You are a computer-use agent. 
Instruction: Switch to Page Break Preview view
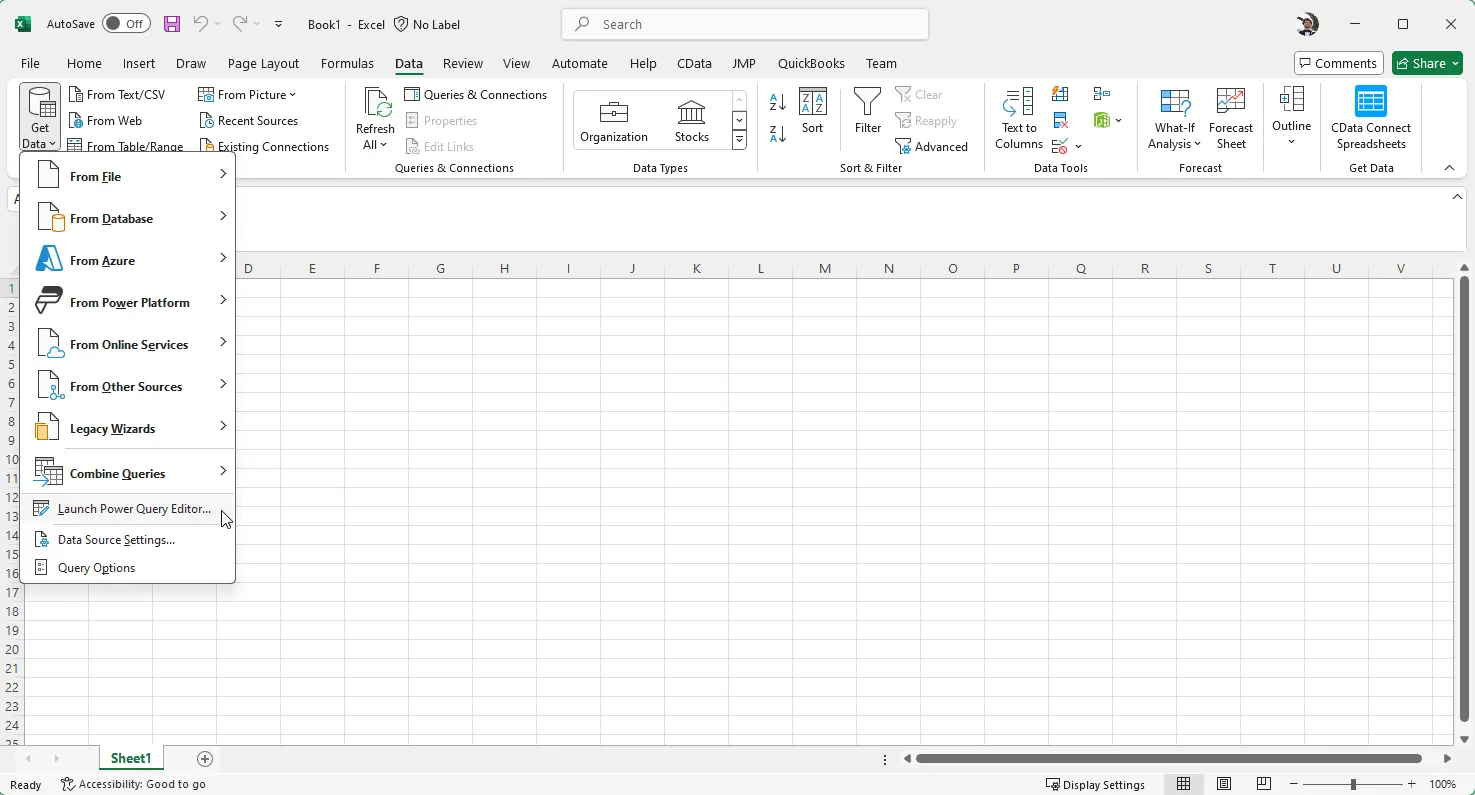click(1264, 784)
